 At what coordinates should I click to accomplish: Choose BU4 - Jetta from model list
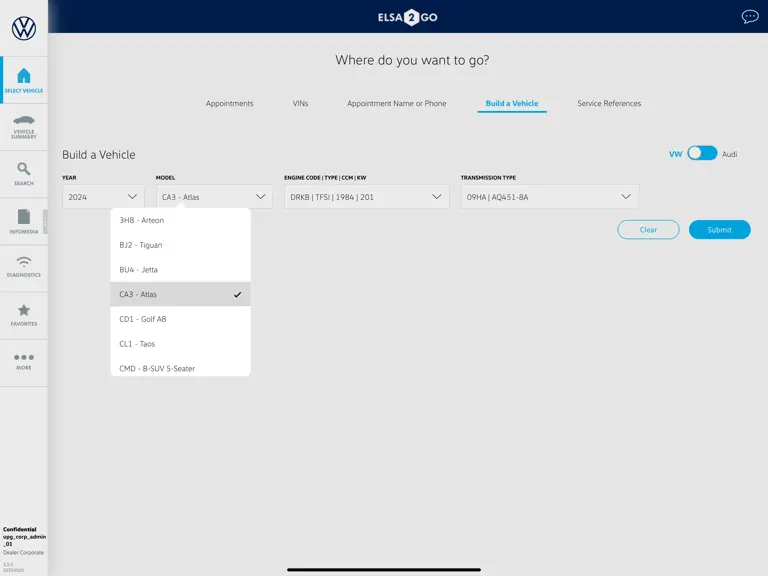coord(181,270)
